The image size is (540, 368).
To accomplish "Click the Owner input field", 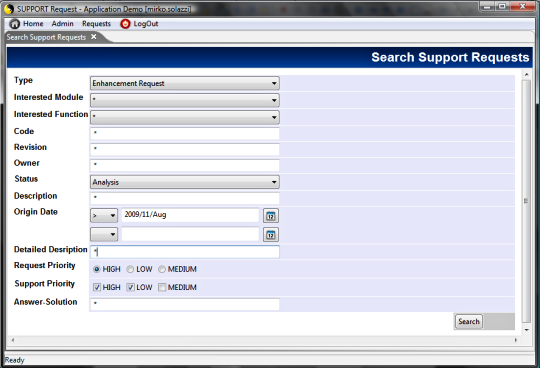I will coord(185,165).
